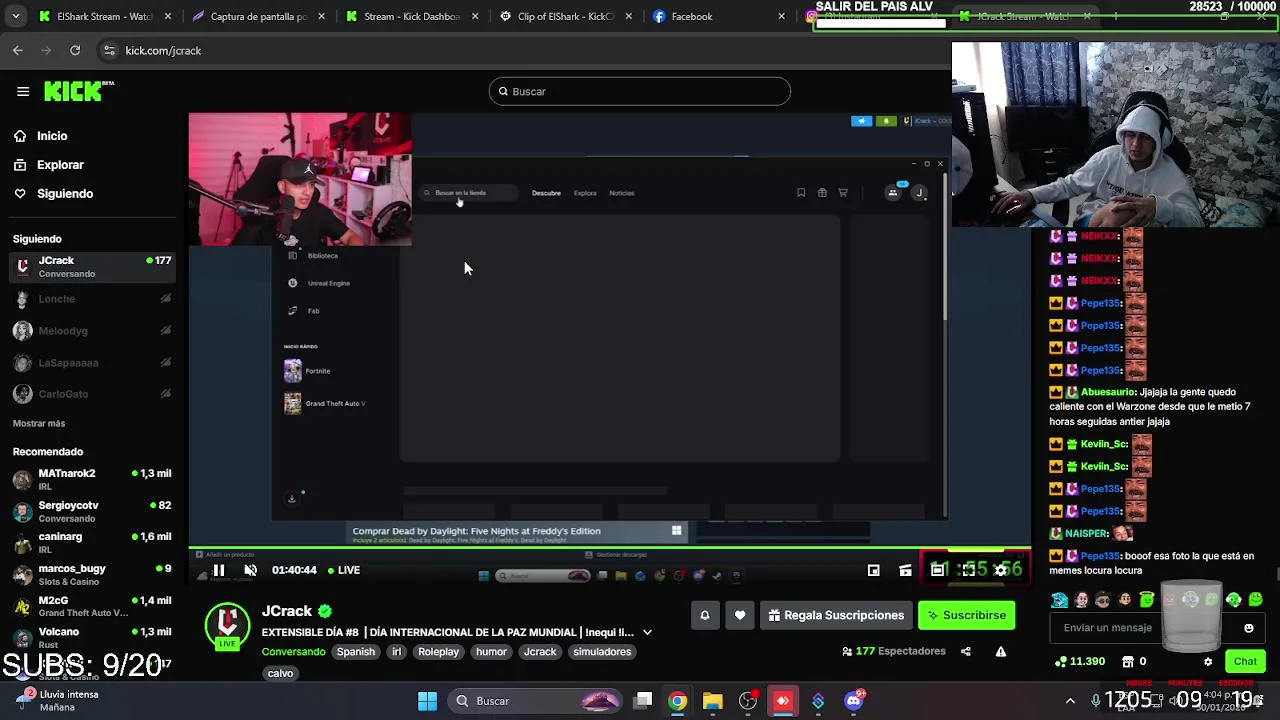This screenshot has width=1280, height=720.
Task: Switch to Stream - Kick Dashboard tab
Action: 411,16
